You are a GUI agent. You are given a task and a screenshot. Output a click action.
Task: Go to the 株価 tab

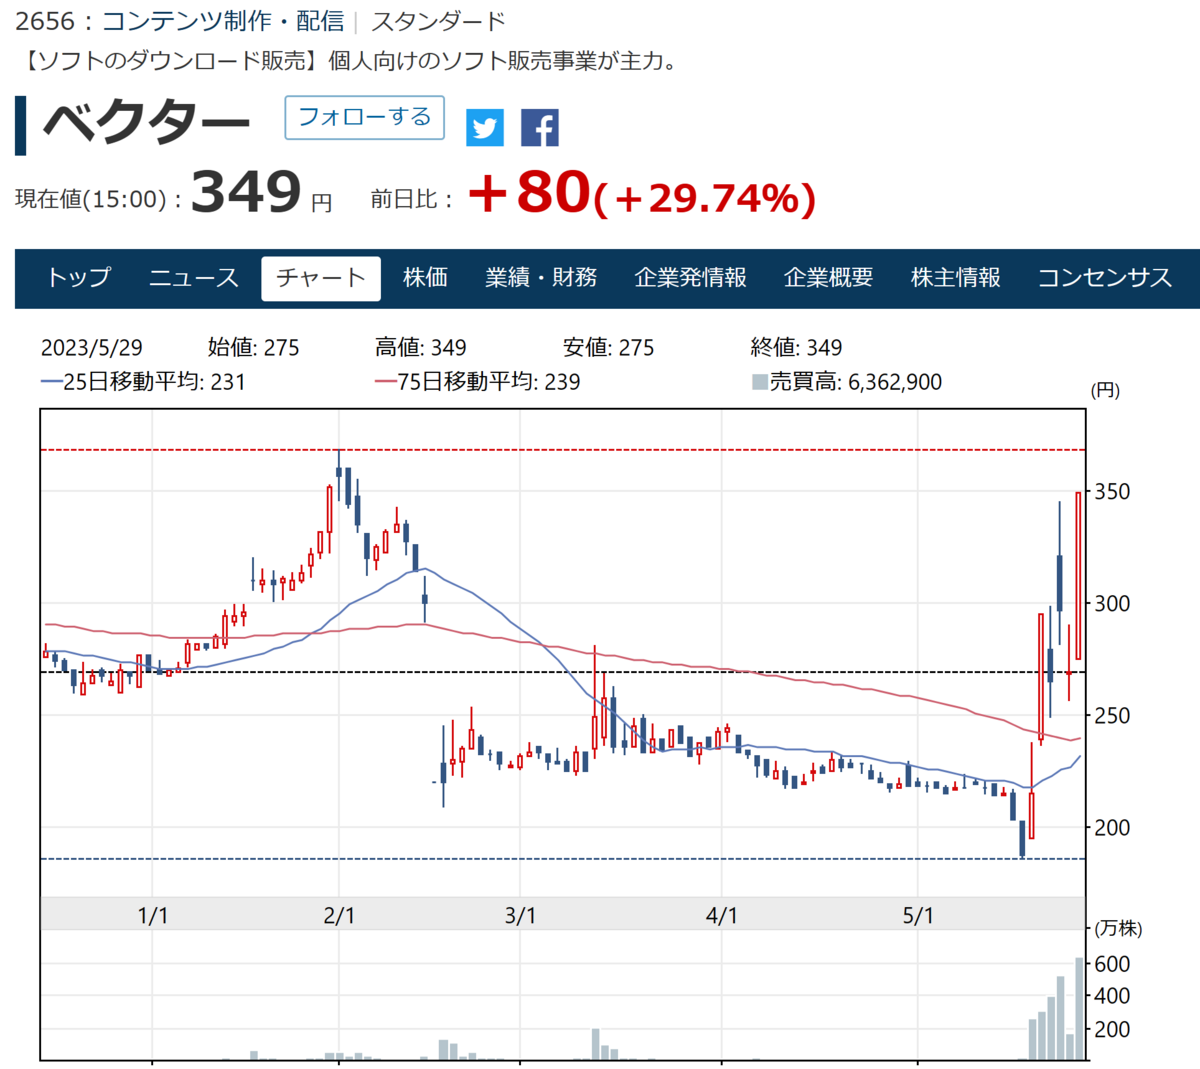coord(425,278)
